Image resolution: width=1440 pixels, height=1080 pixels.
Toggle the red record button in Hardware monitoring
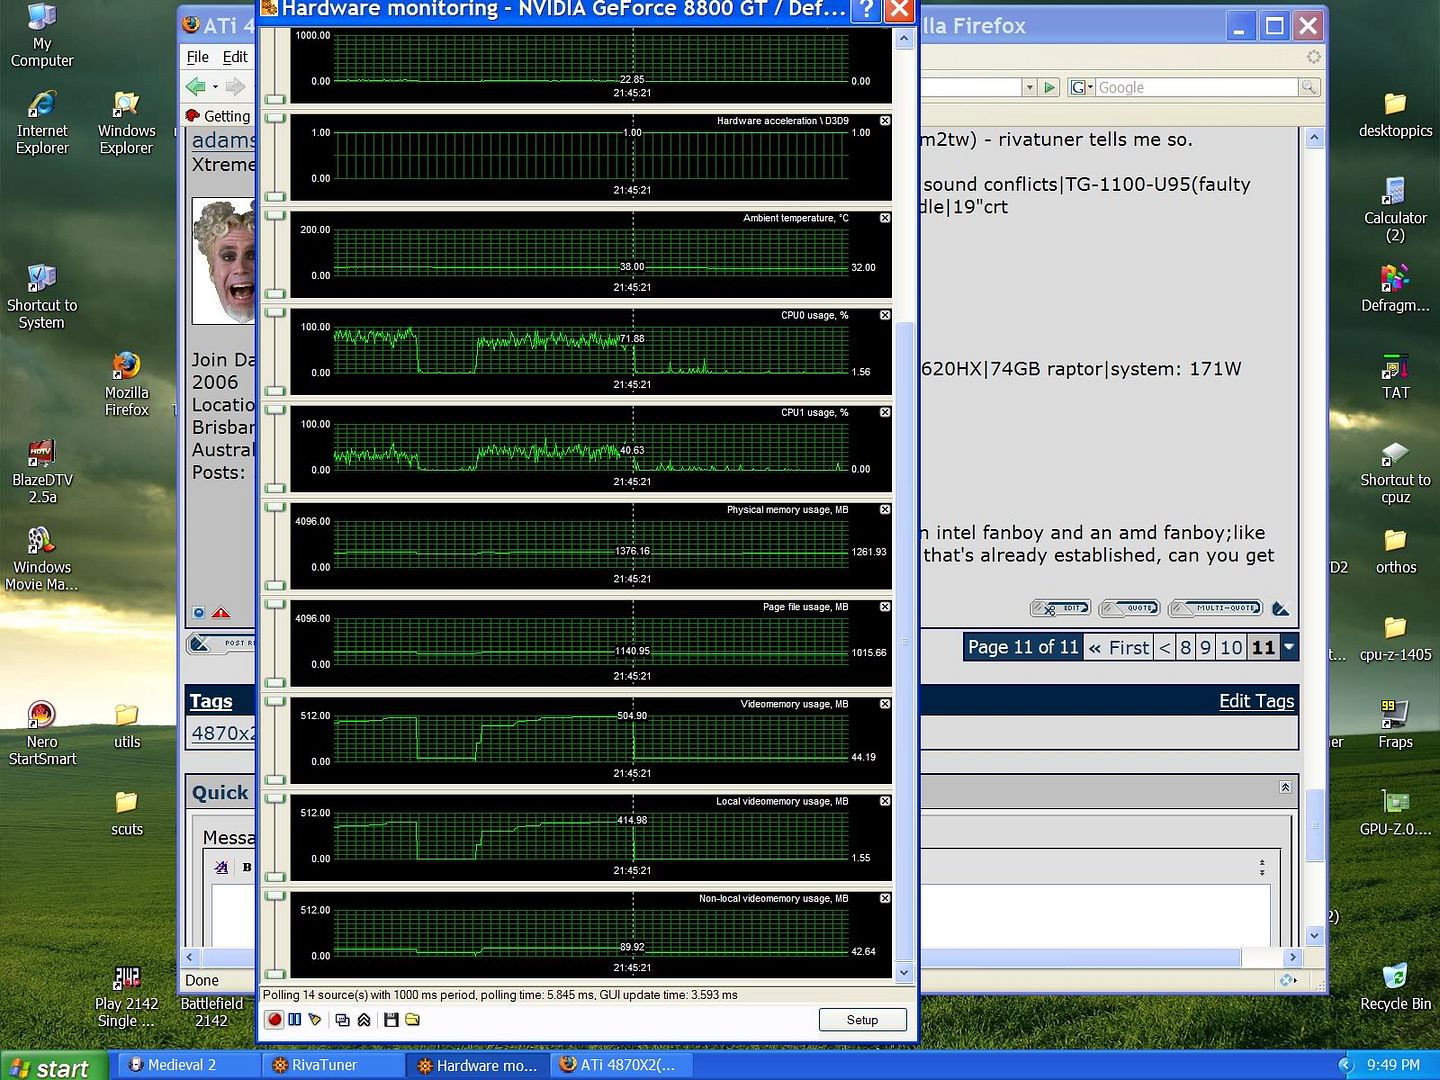[x=274, y=1020]
